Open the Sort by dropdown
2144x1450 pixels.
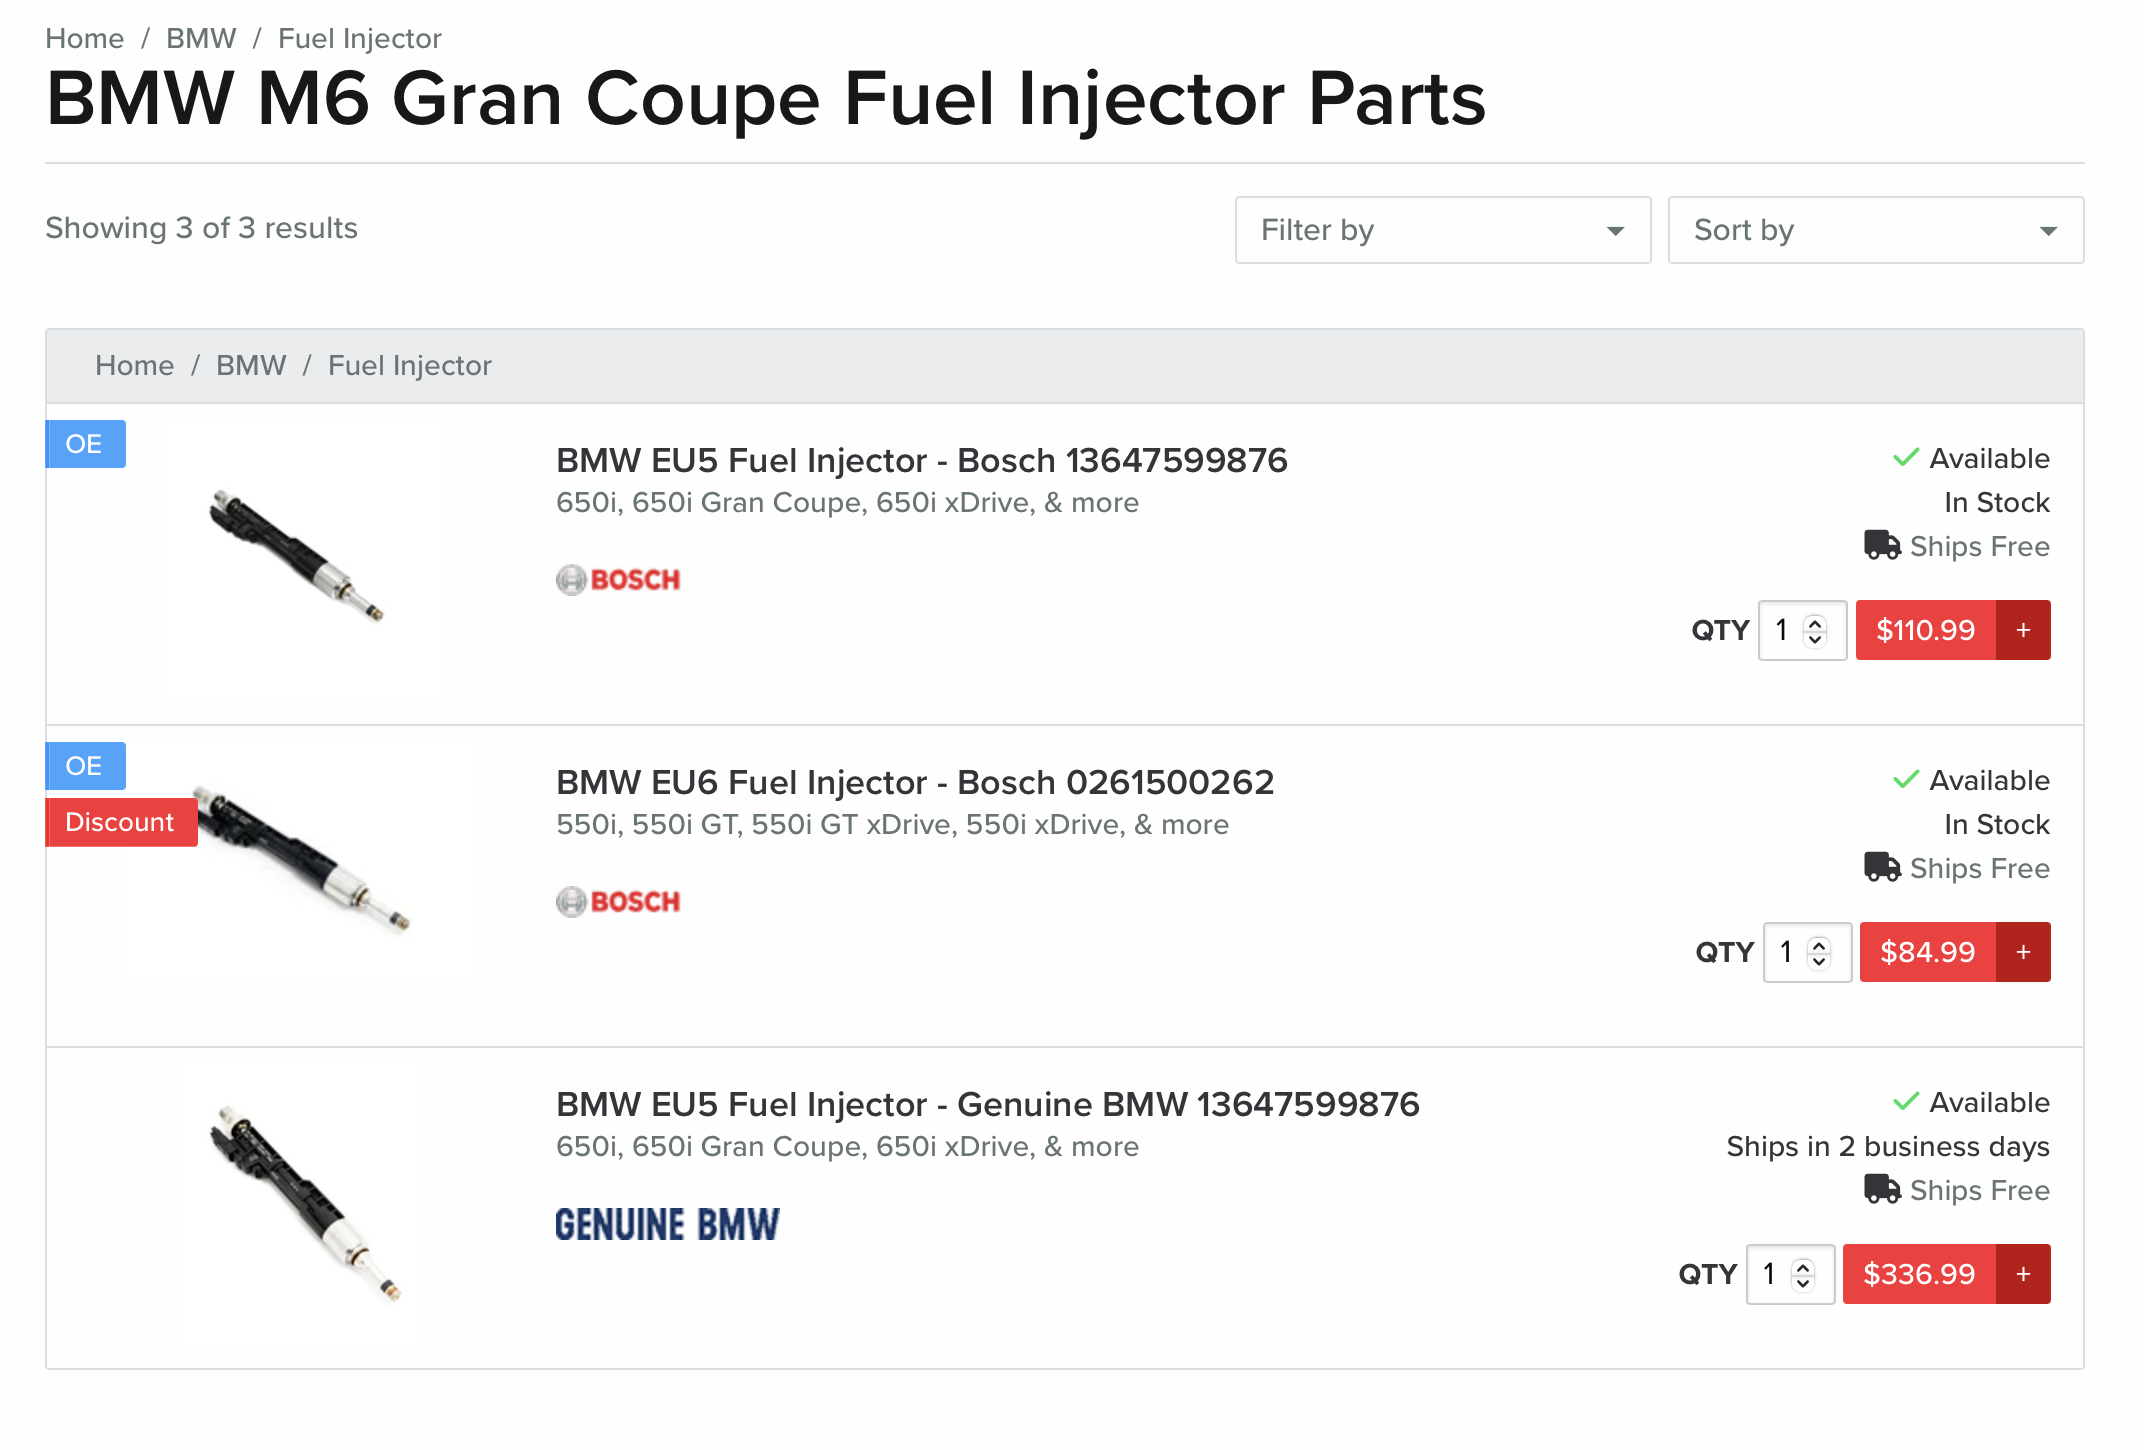pyautogui.click(x=1875, y=230)
